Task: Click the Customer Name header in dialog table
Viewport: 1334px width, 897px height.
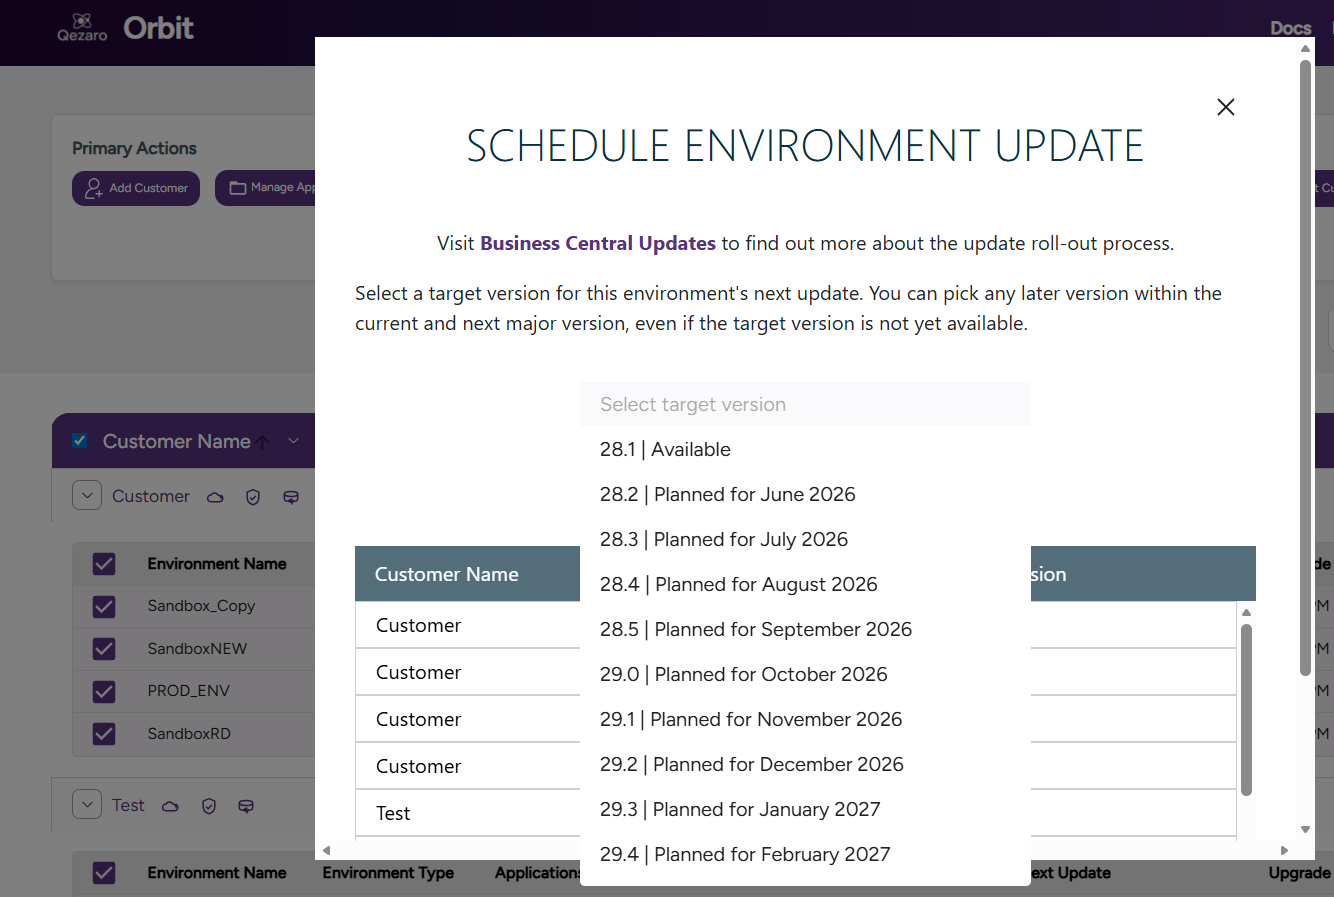Action: coord(446,574)
